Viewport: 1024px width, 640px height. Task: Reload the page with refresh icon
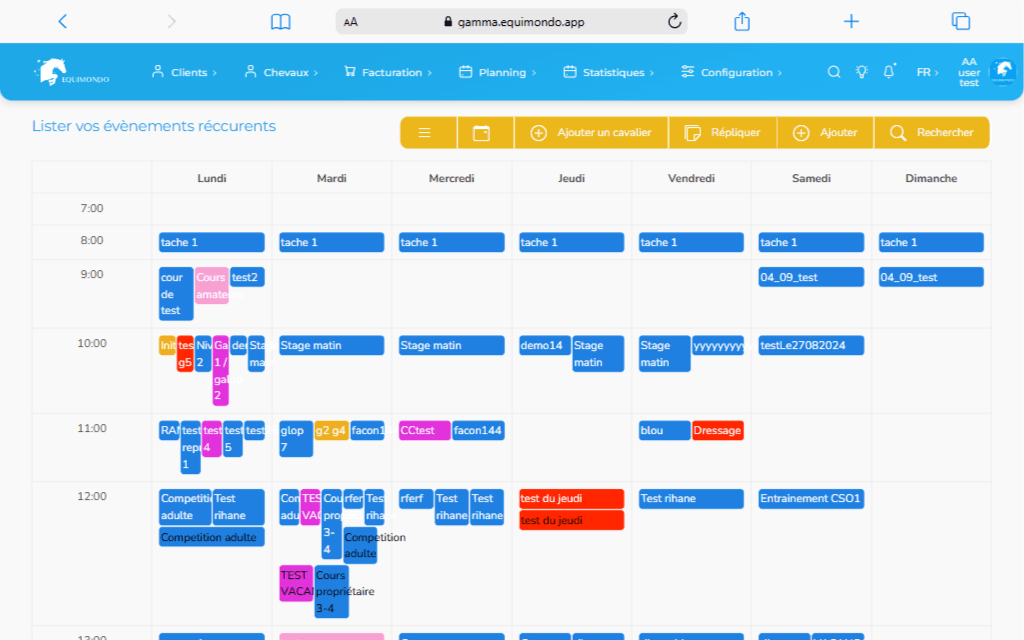click(x=674, y=21)
